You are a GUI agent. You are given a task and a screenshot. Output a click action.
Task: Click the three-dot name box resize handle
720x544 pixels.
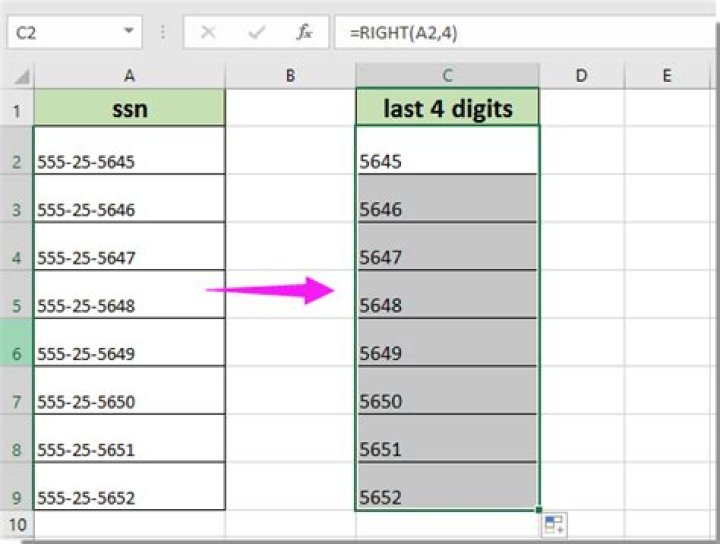point(164,32)
